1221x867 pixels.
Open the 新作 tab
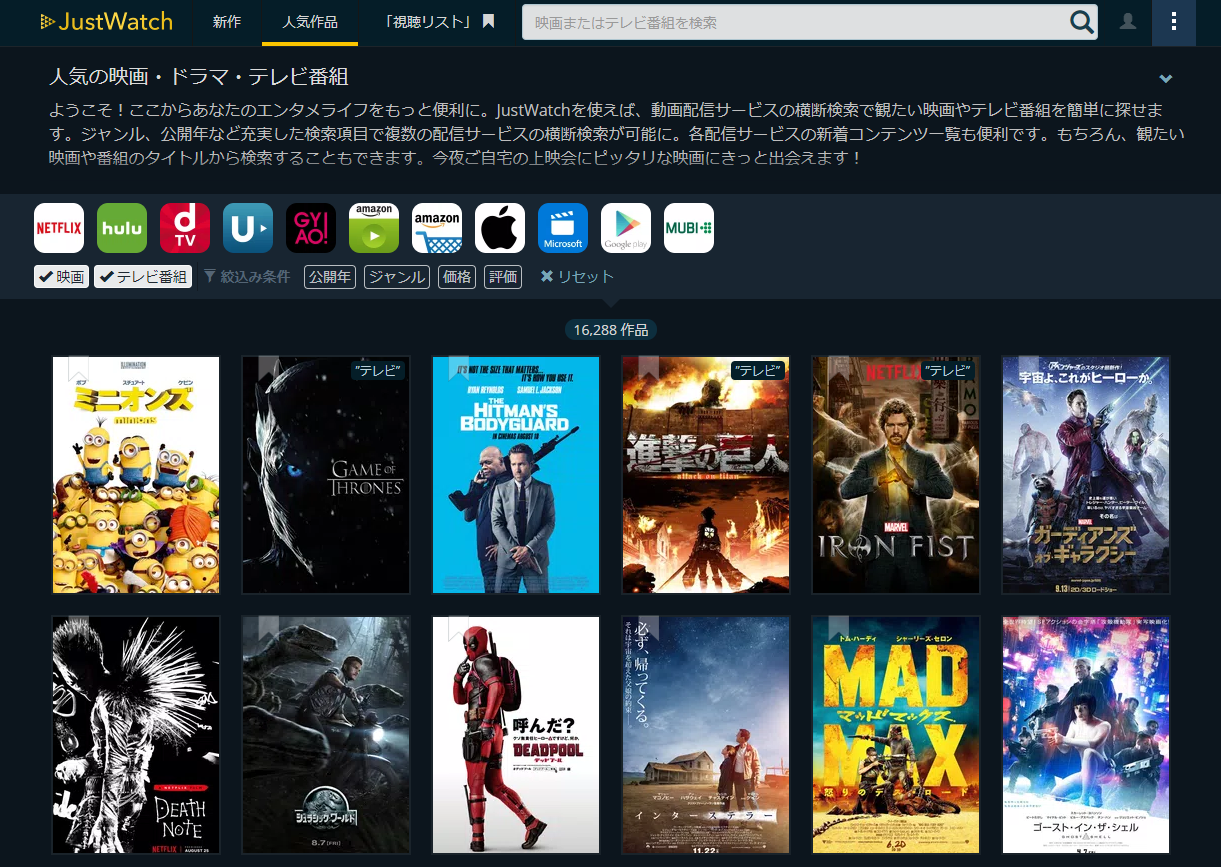tap(227, 22)
